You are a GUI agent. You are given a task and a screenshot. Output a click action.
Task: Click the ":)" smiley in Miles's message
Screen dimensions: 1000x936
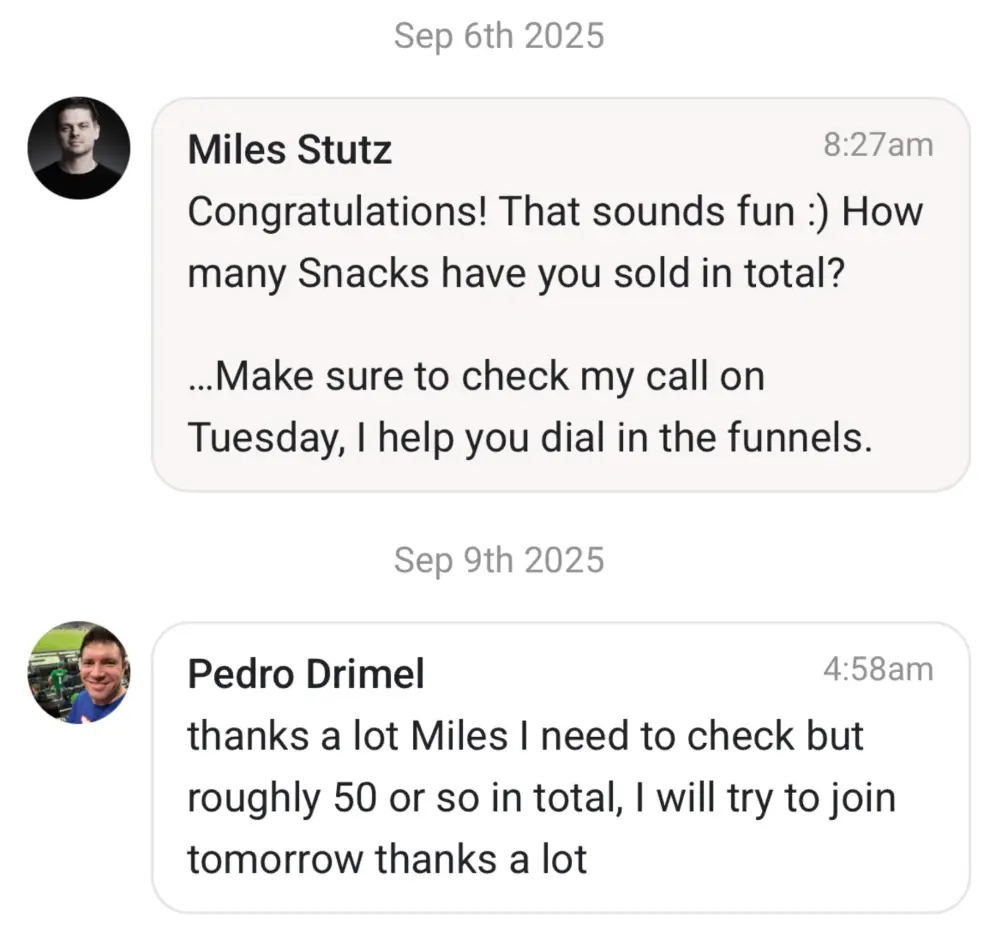click(x=817, y=212)
